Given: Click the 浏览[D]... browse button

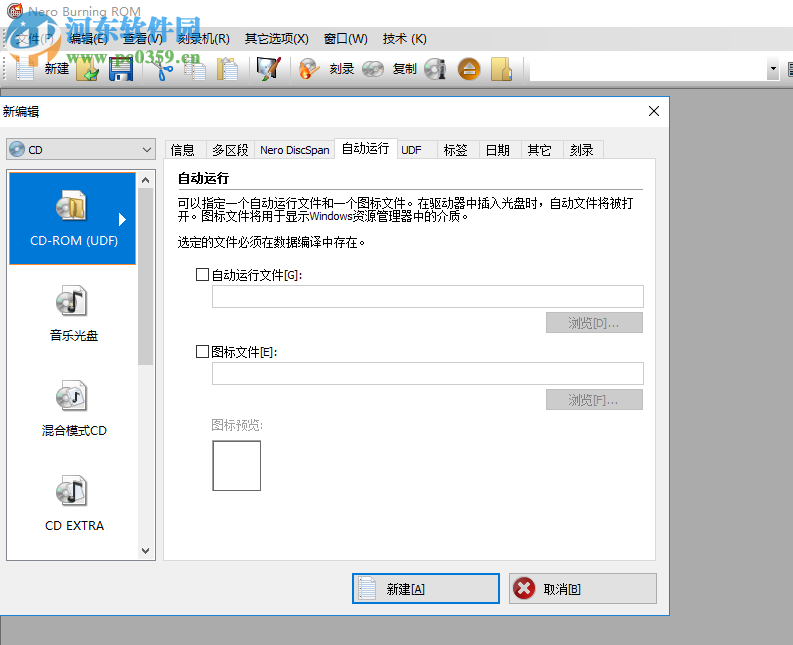Looking at the screenshot, I should click(594, 323).
